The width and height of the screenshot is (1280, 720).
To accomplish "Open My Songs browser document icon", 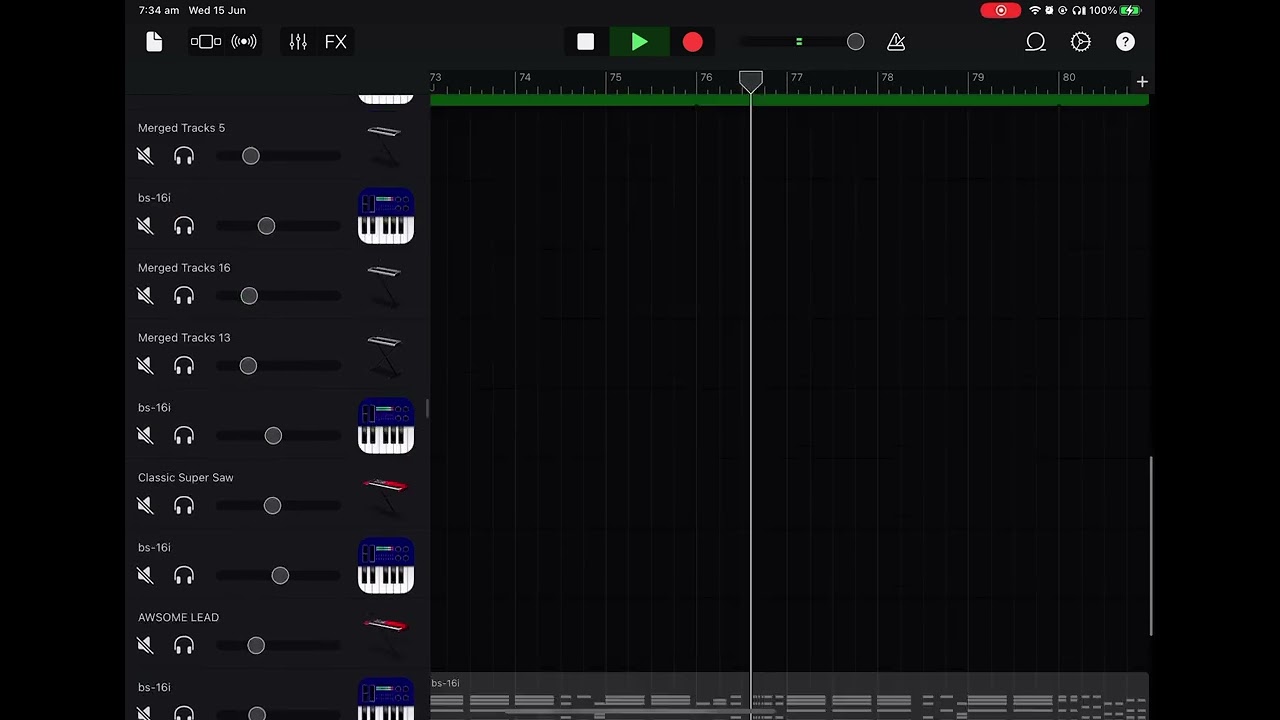I will (x=154, y=42).
